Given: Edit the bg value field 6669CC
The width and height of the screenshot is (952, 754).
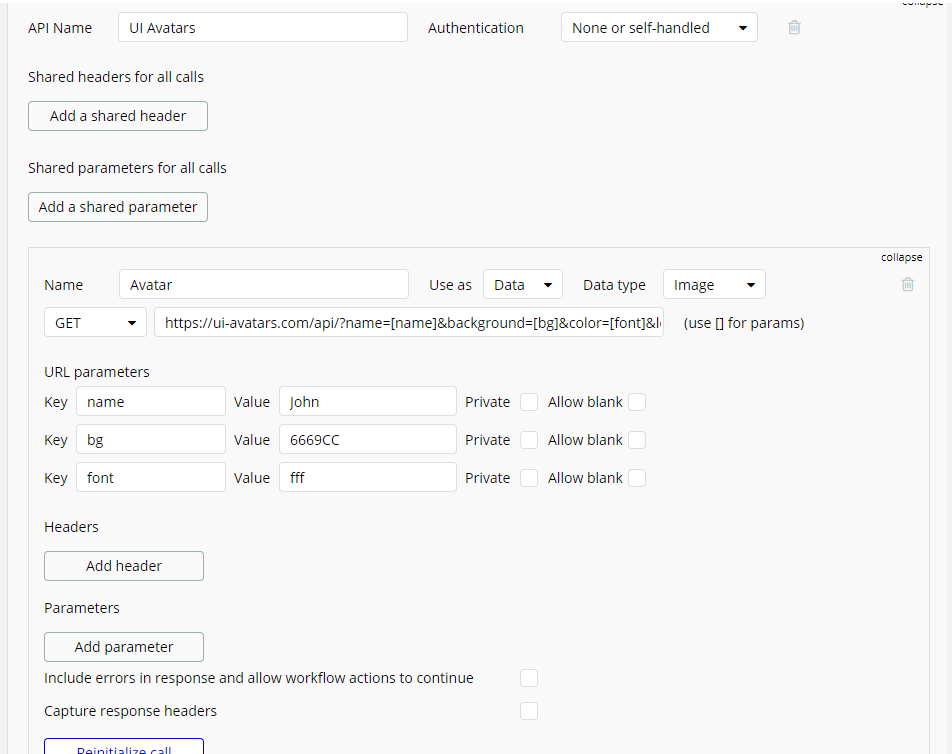Looking at the screenshot, I should [x=367, y=440].
